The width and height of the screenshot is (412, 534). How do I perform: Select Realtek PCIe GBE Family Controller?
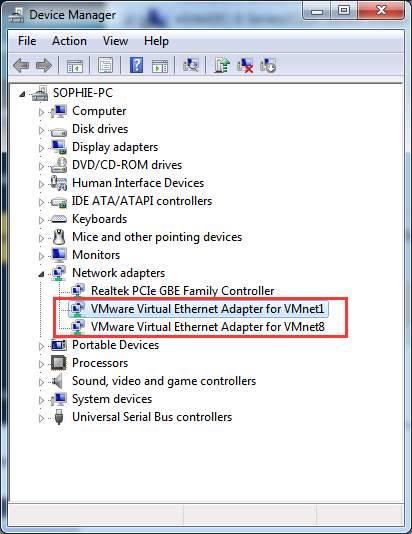click(x=183, y=290)
